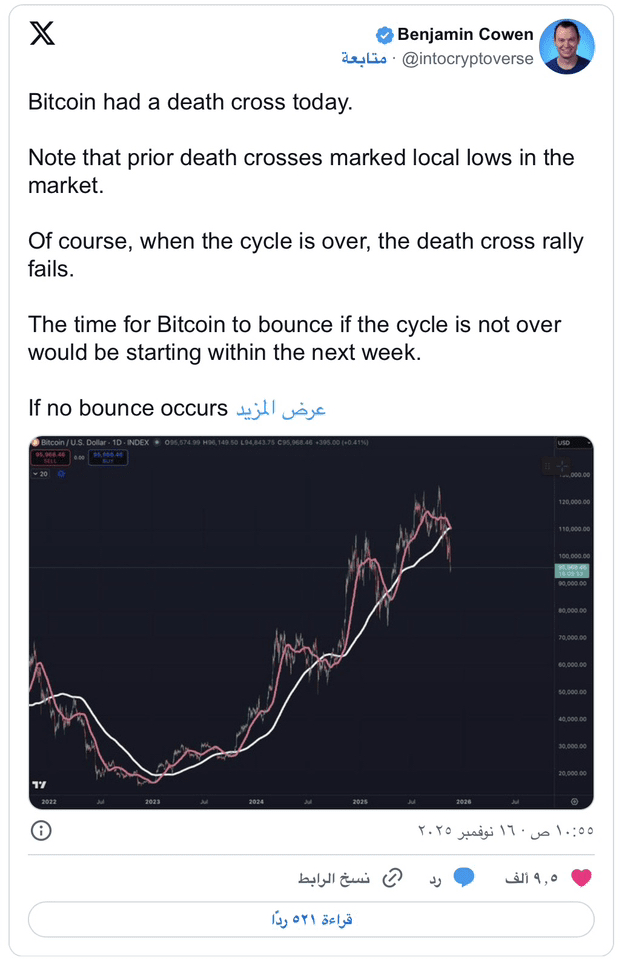
Task: Click the X logo icon
Action: [42, 34]
